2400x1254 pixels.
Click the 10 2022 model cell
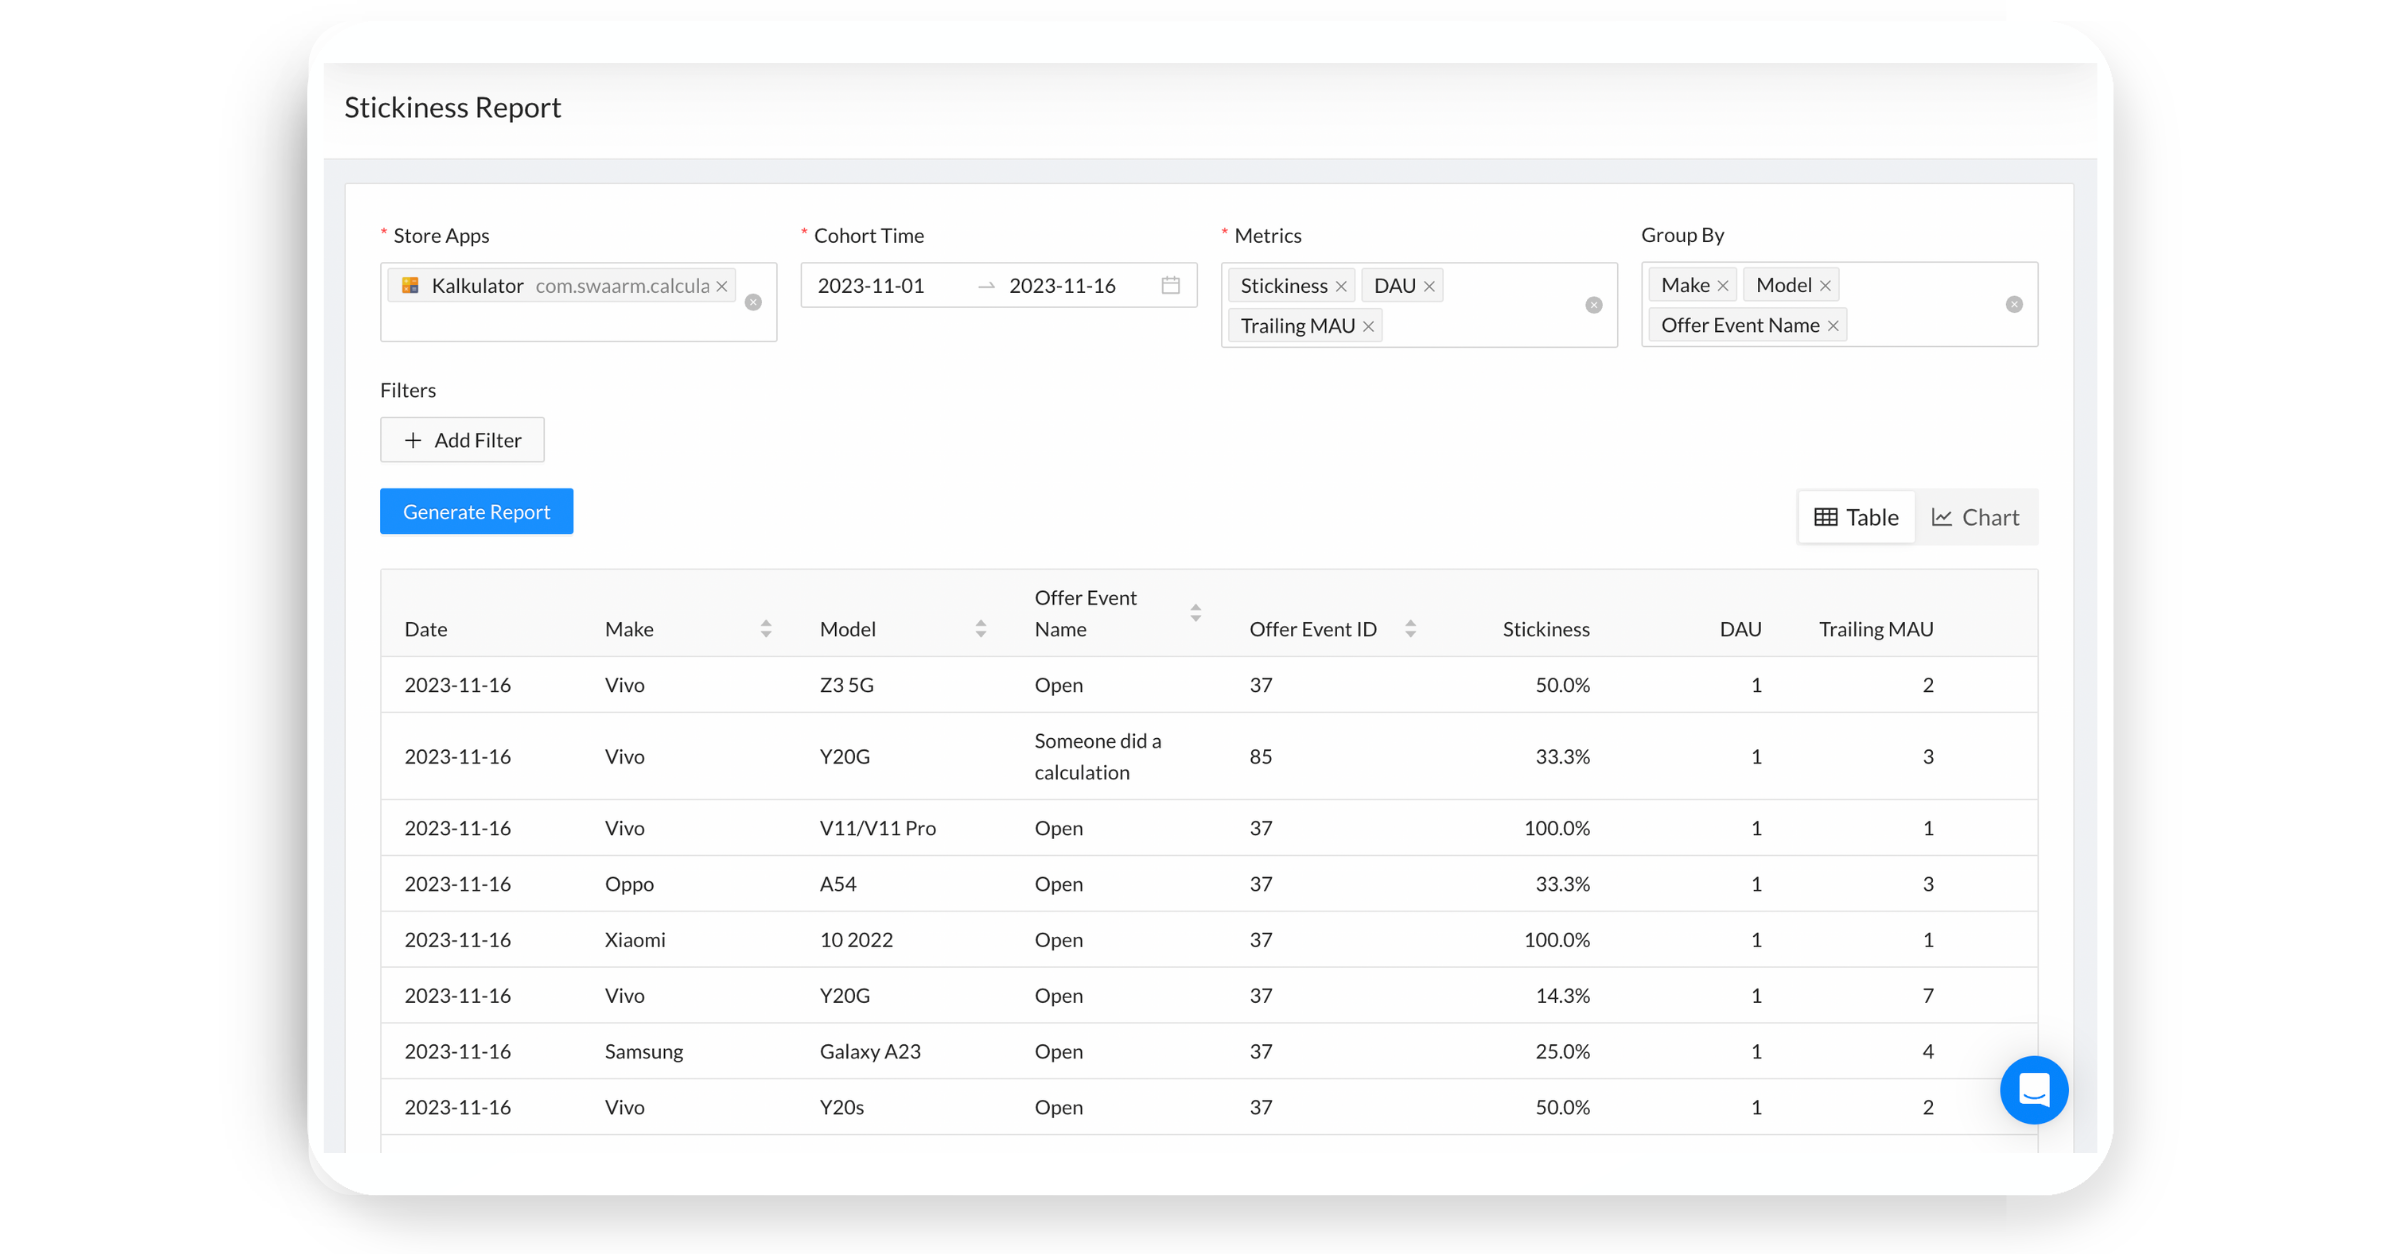[856, 940]
